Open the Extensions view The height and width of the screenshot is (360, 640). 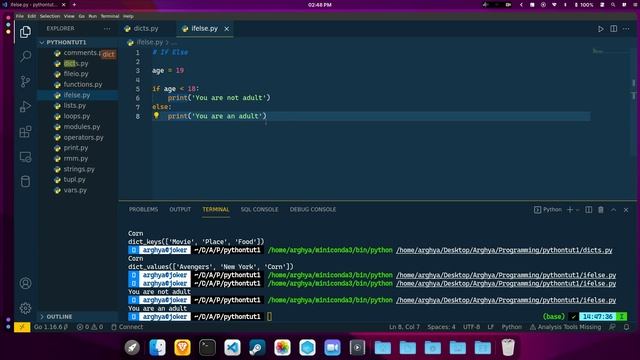click(25, 132)
